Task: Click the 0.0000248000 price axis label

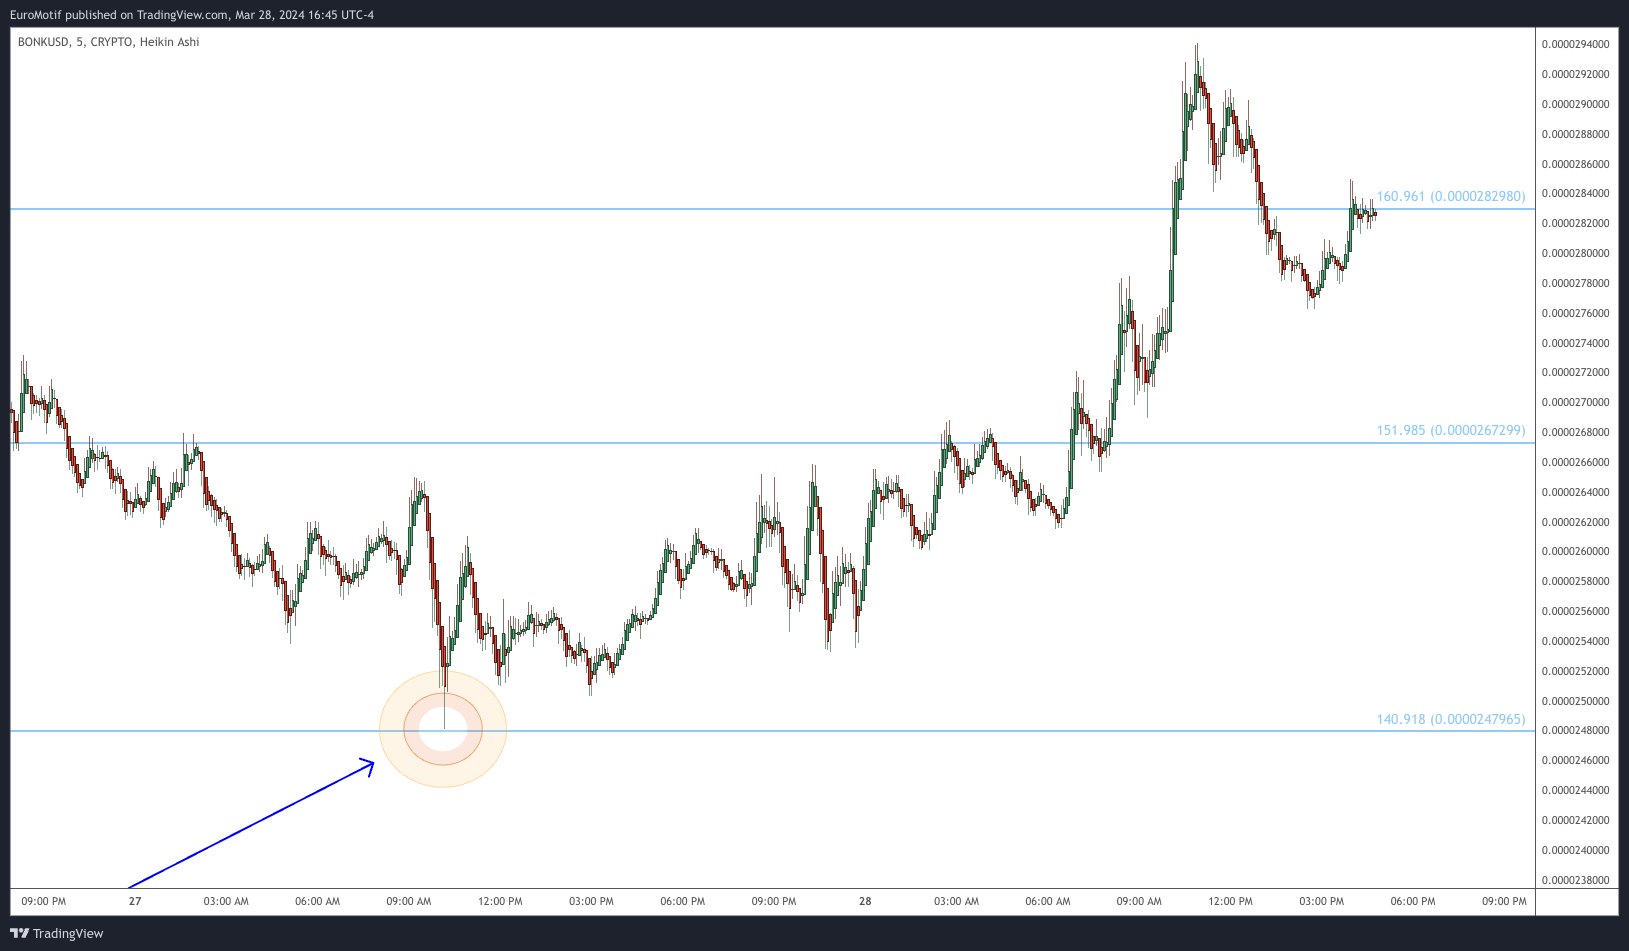Action: coord(1576,730)
